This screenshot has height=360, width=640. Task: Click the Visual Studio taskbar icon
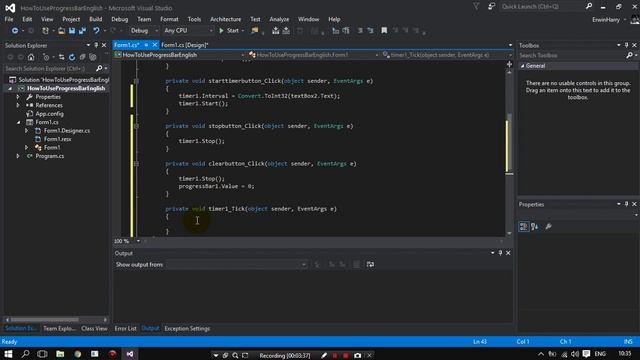coord(130,354)
